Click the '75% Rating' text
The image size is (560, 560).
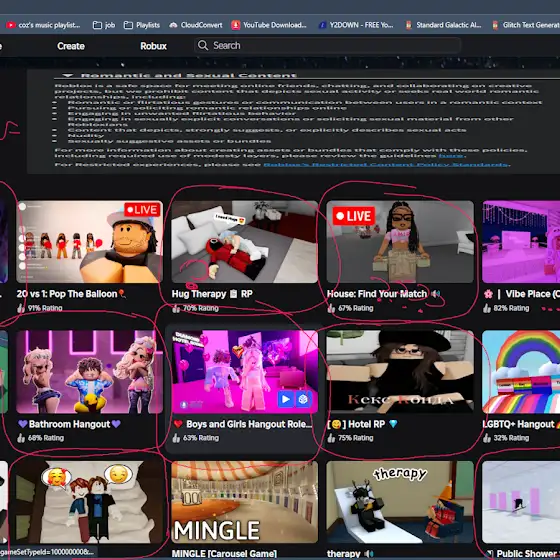356,438
